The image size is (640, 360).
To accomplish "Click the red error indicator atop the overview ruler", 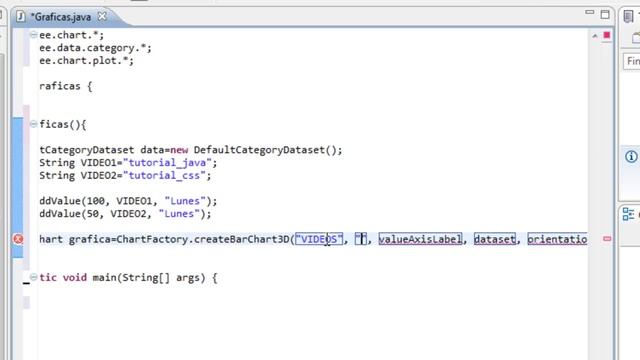I will [607, 36].
